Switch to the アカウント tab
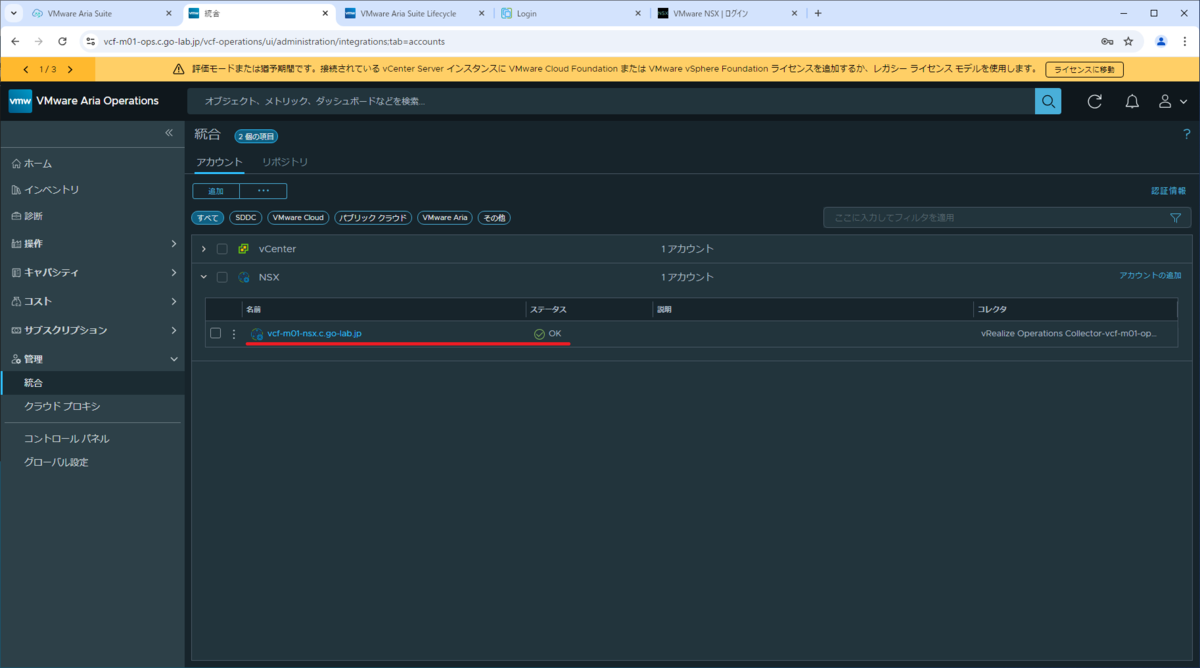The image size is (1200, 668). pos(219,162)
